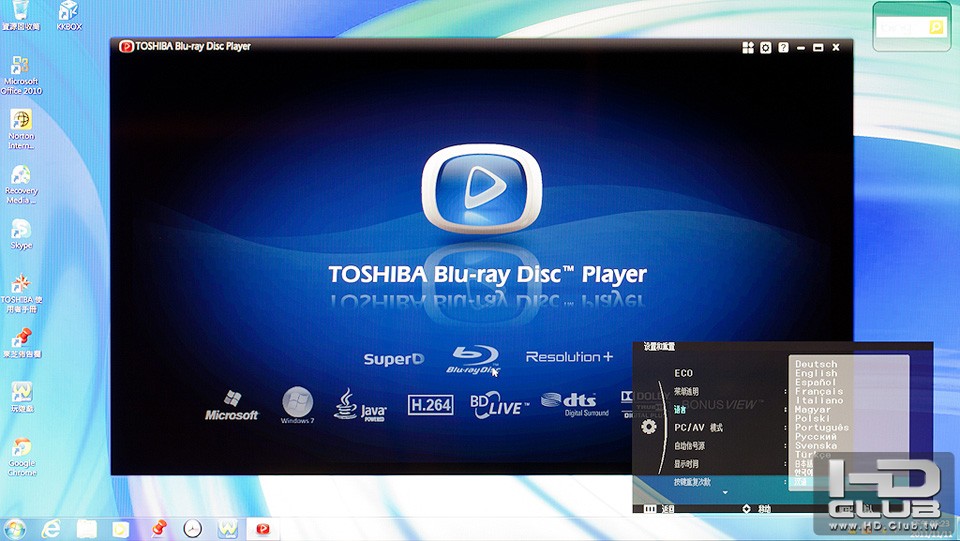Click the SuperD logo in the player
Viewport: 960px width, 541px height.
point(394,359)
